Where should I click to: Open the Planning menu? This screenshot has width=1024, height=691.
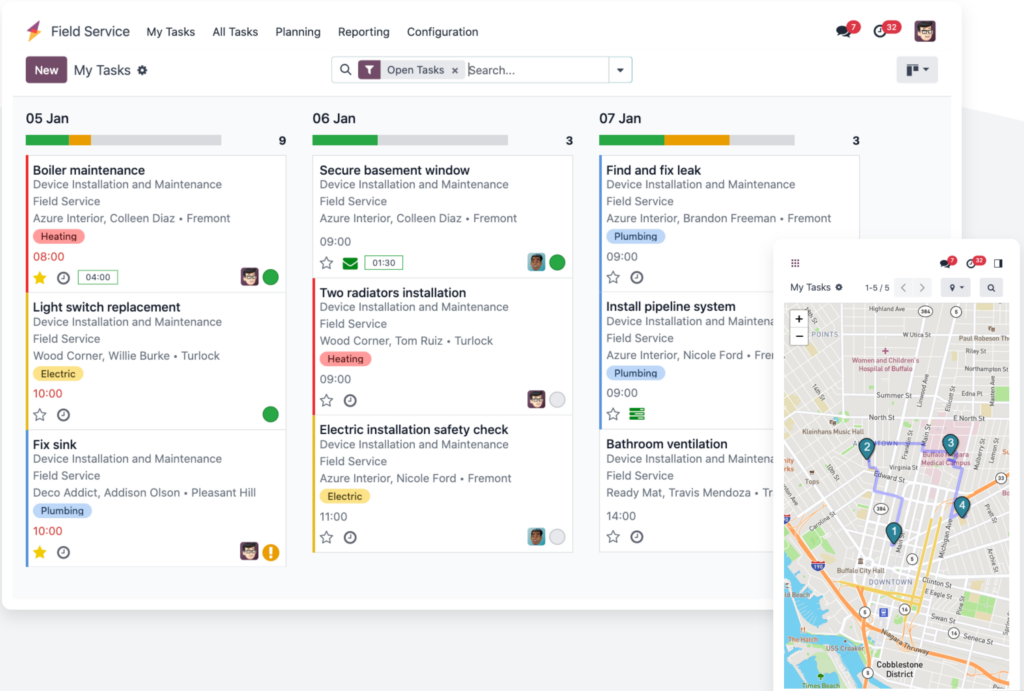(298, 32)
